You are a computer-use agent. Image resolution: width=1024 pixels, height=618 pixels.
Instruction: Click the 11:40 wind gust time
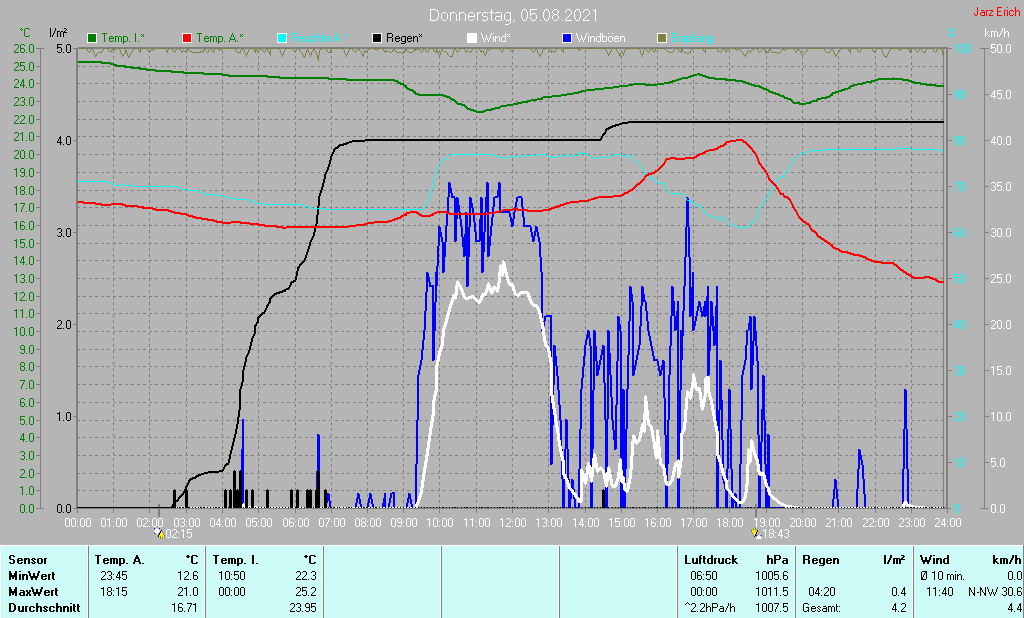(x=938, y=592)
